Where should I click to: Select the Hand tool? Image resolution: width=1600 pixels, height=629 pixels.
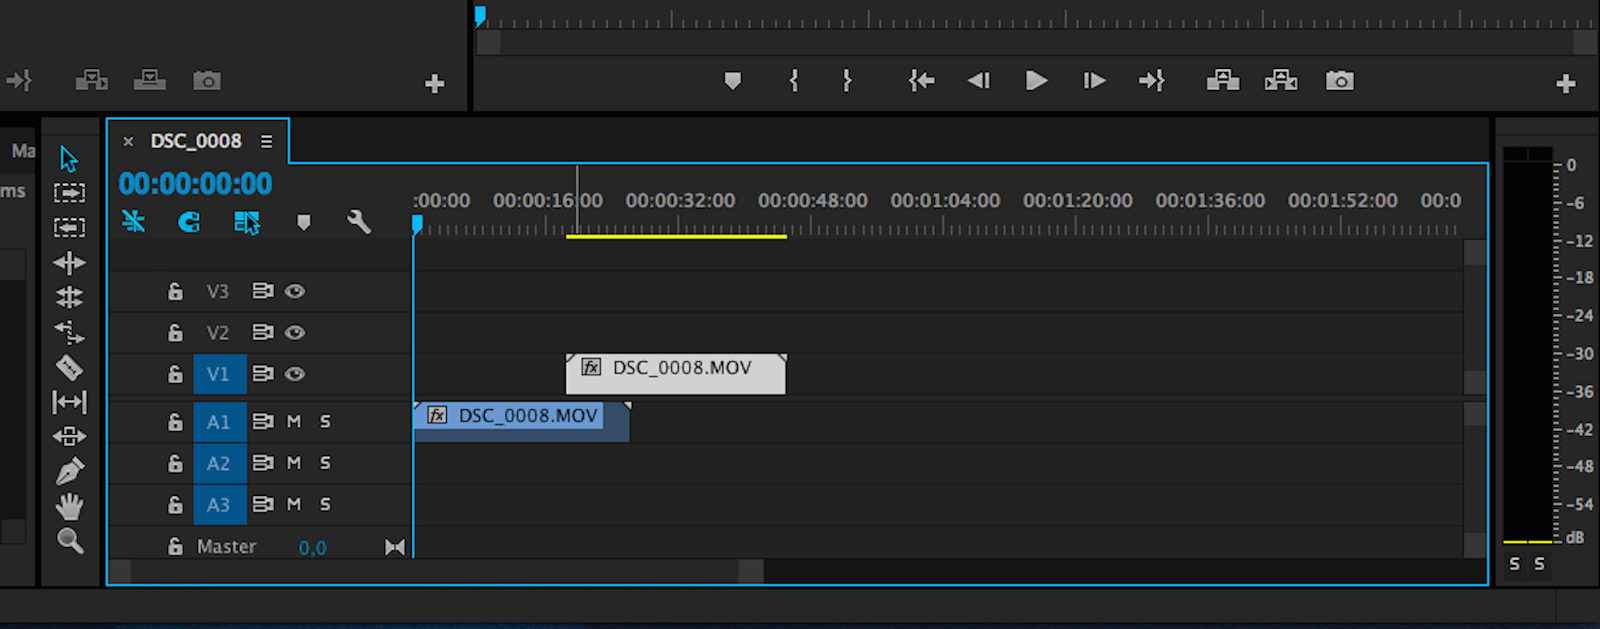(69, 506)
